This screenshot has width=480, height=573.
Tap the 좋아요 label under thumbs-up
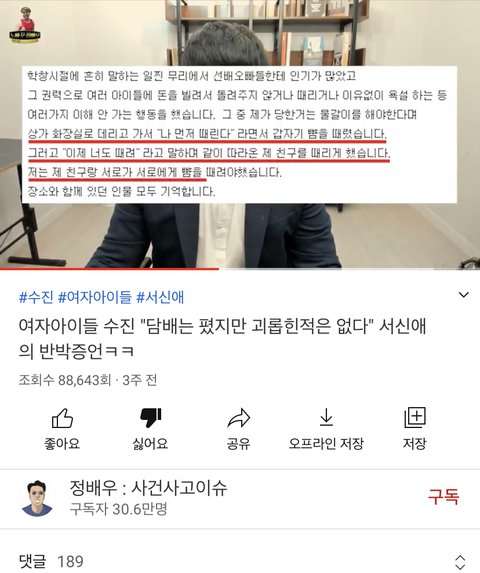point(62,444)
